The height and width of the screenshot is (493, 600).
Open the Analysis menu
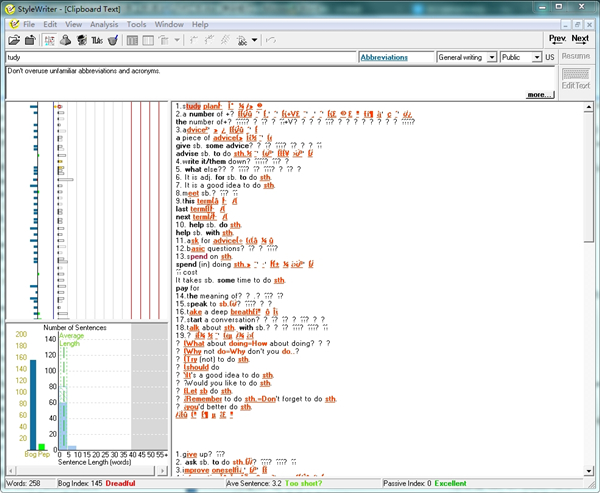tap(103, 23)
